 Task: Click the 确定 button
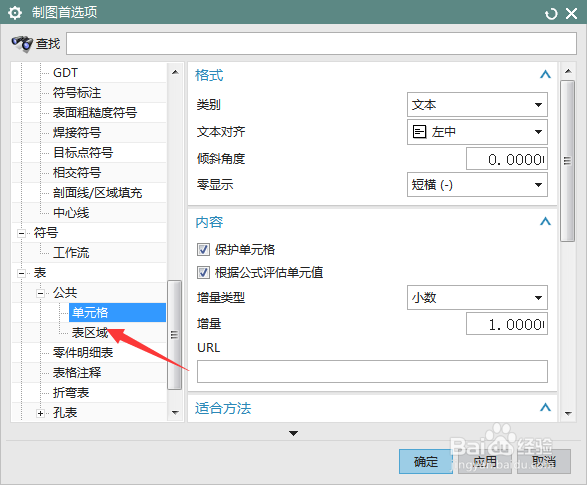point(426,461)
